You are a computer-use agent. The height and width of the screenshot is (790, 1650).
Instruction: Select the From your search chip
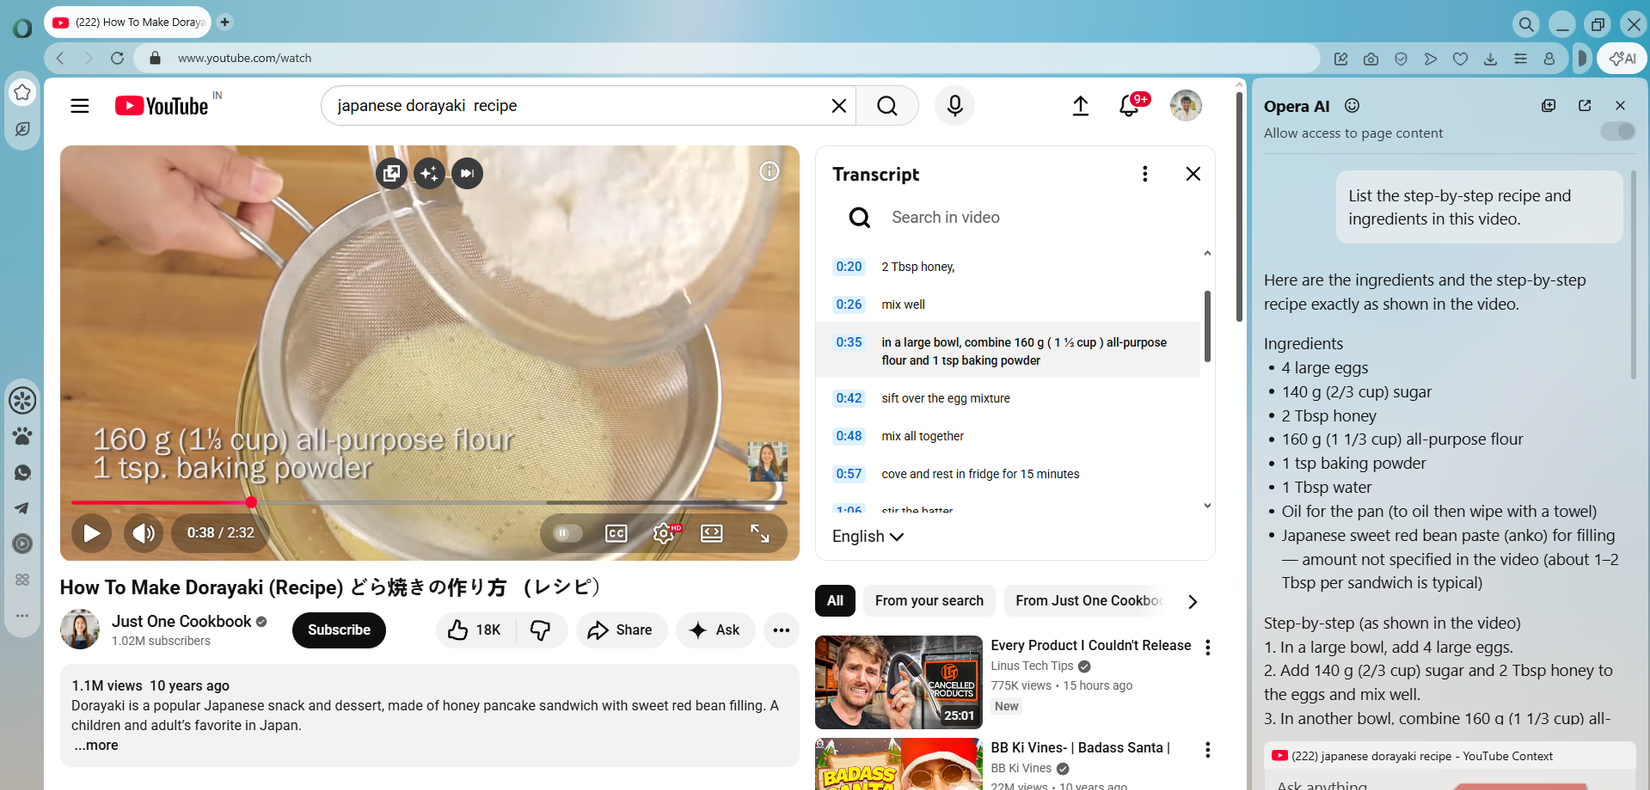click(929, 601)
